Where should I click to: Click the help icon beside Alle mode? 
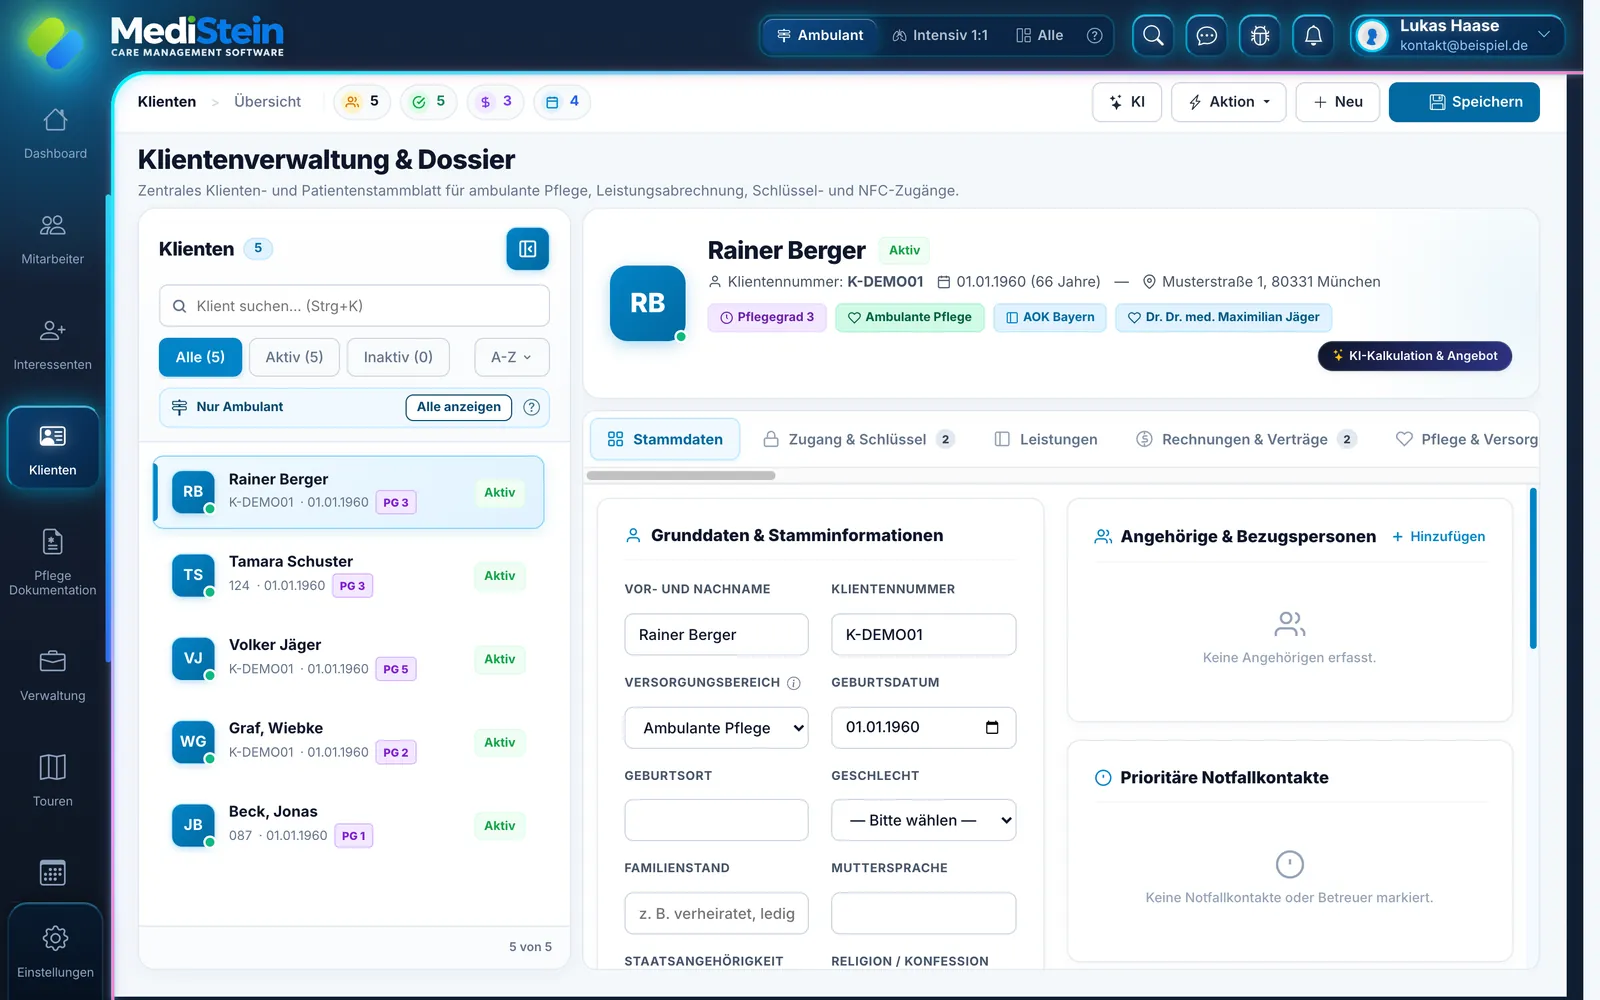click(1095, 35)
